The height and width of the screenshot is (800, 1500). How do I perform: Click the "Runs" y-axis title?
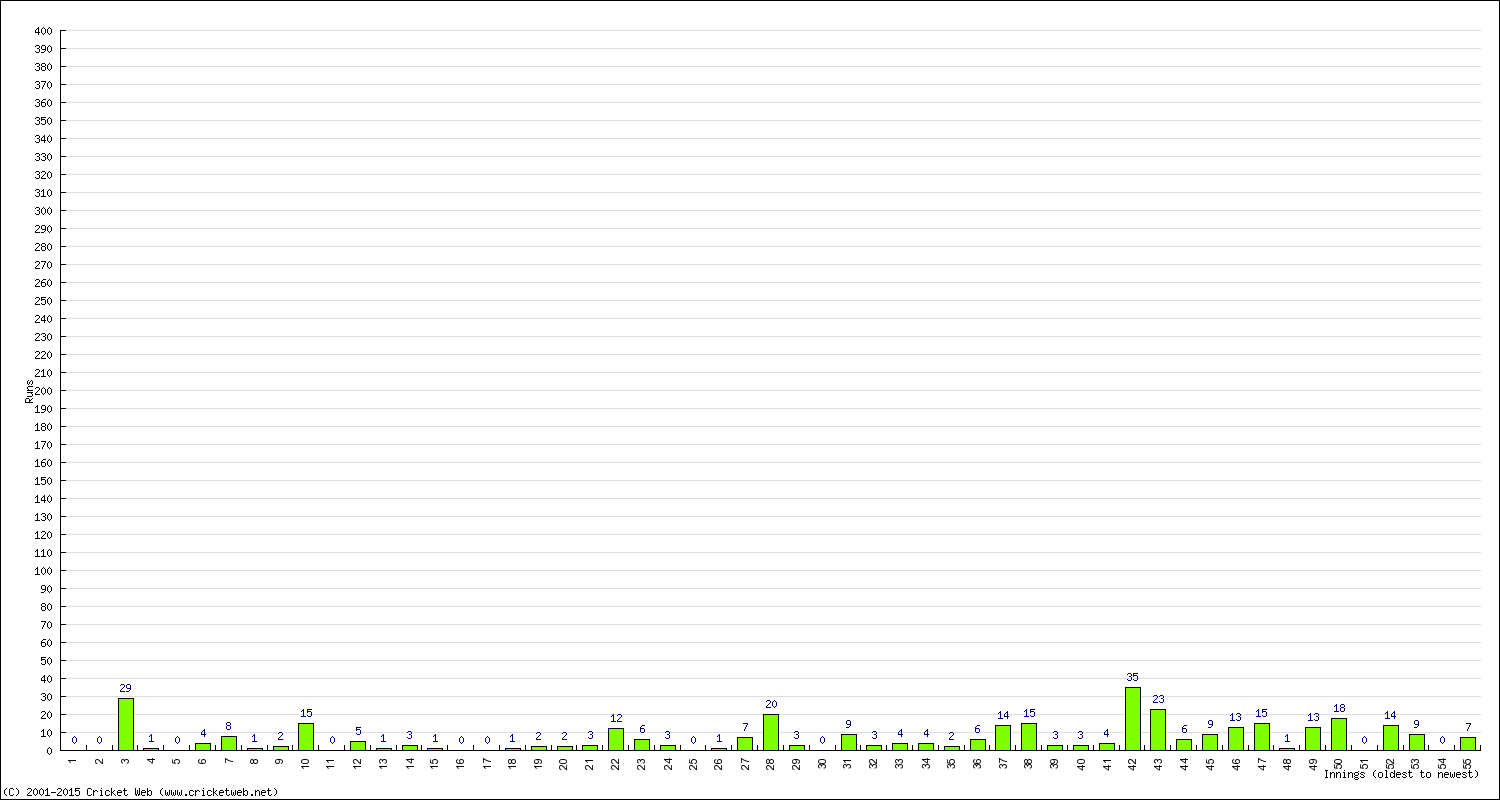29,391
